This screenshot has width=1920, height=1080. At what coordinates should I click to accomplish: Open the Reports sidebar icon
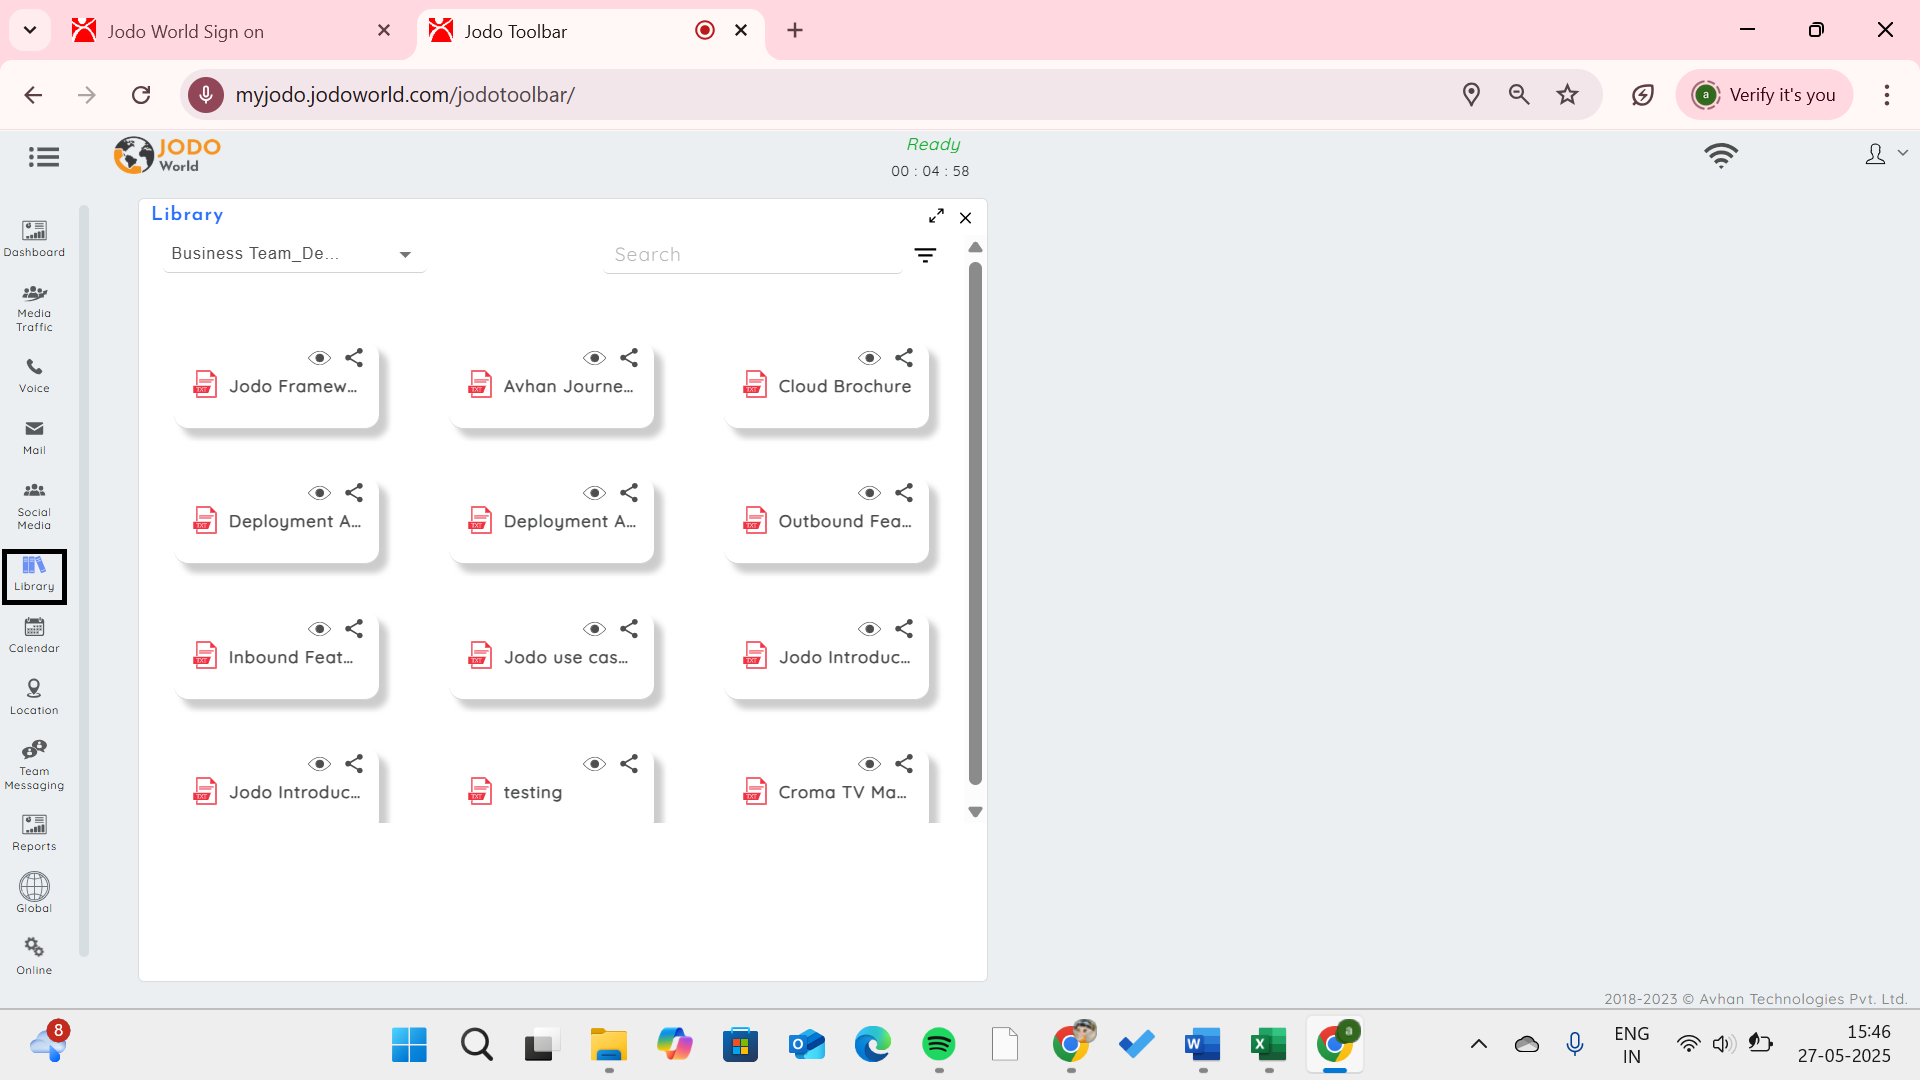pyautogui.click(x=34, y=833)
